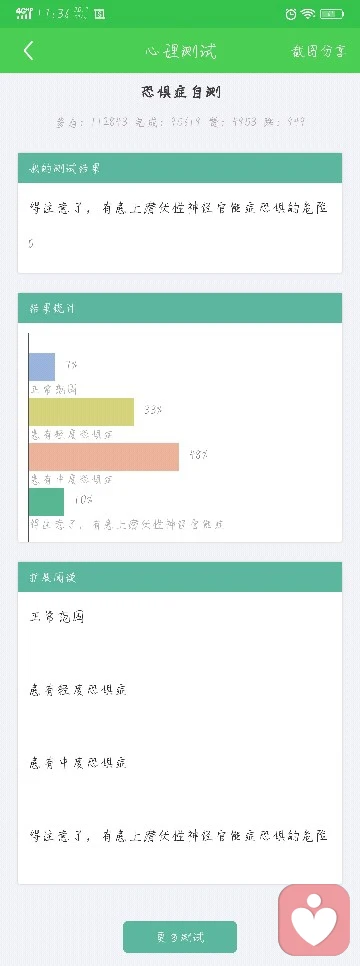Tap the pink heart floating icon
Viewport: 360px width, 966px height.
pyautogui.click(x=314, y=920)
